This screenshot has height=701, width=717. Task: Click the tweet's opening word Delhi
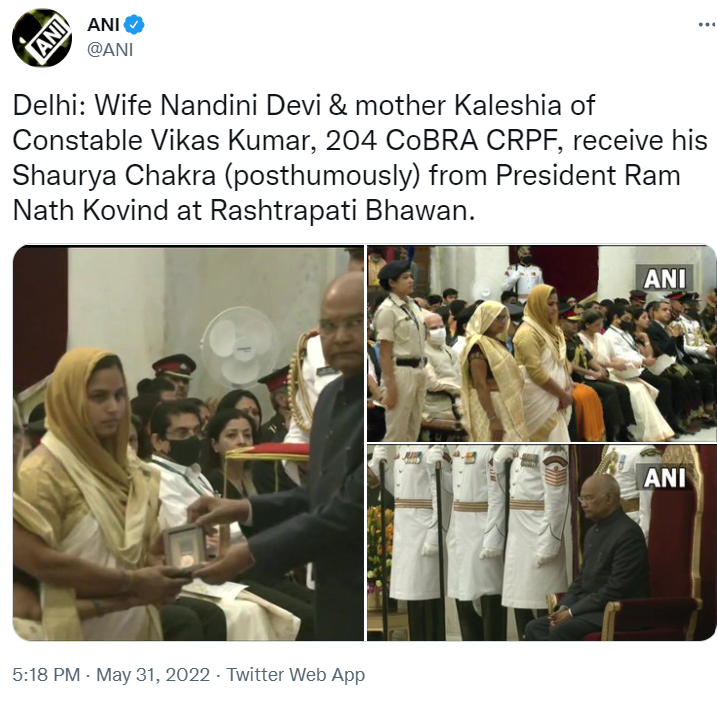pos(49,105)
